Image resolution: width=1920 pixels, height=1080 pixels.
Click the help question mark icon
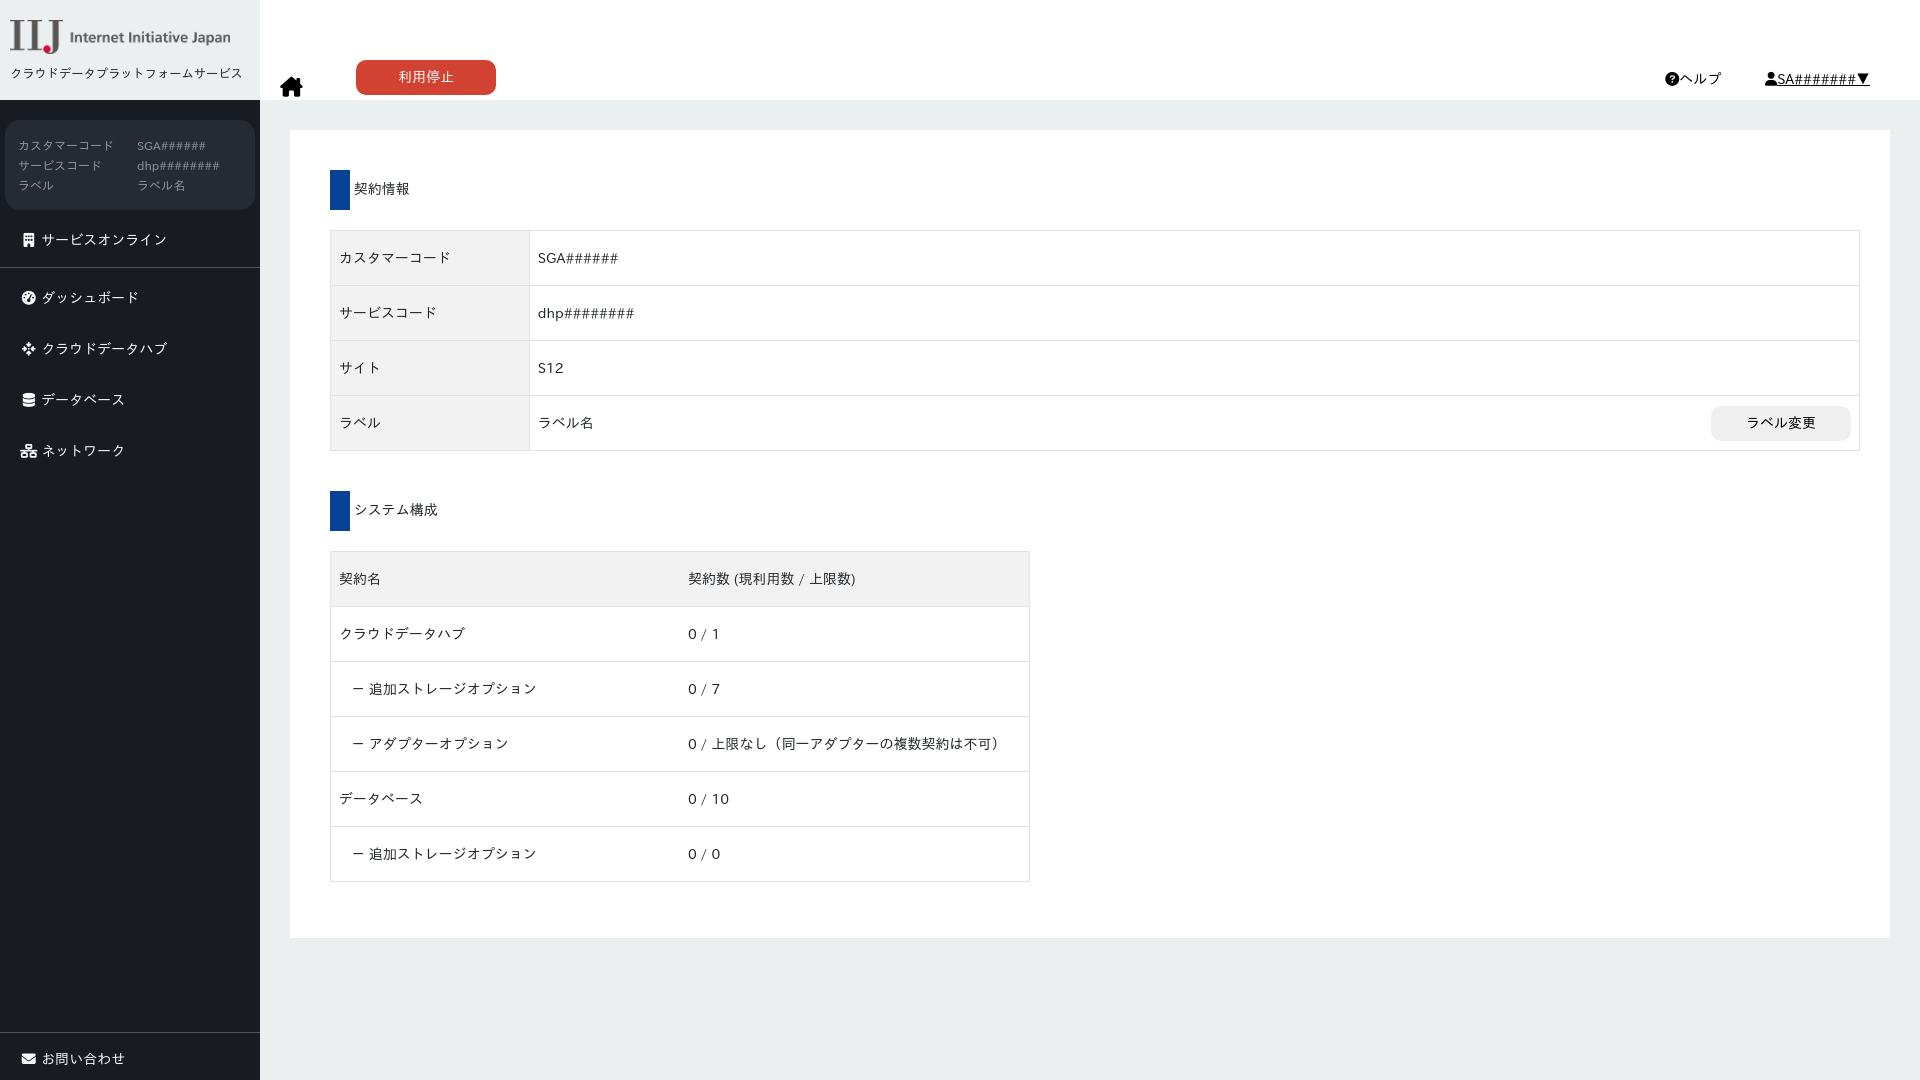click(x=1671, y=79)
